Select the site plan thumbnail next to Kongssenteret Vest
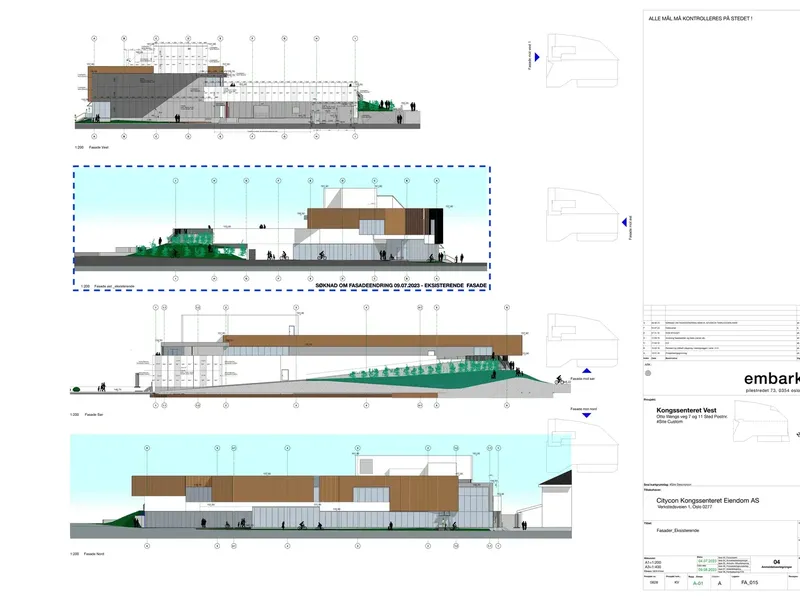800x600 pixels. [x=759, y=421]
